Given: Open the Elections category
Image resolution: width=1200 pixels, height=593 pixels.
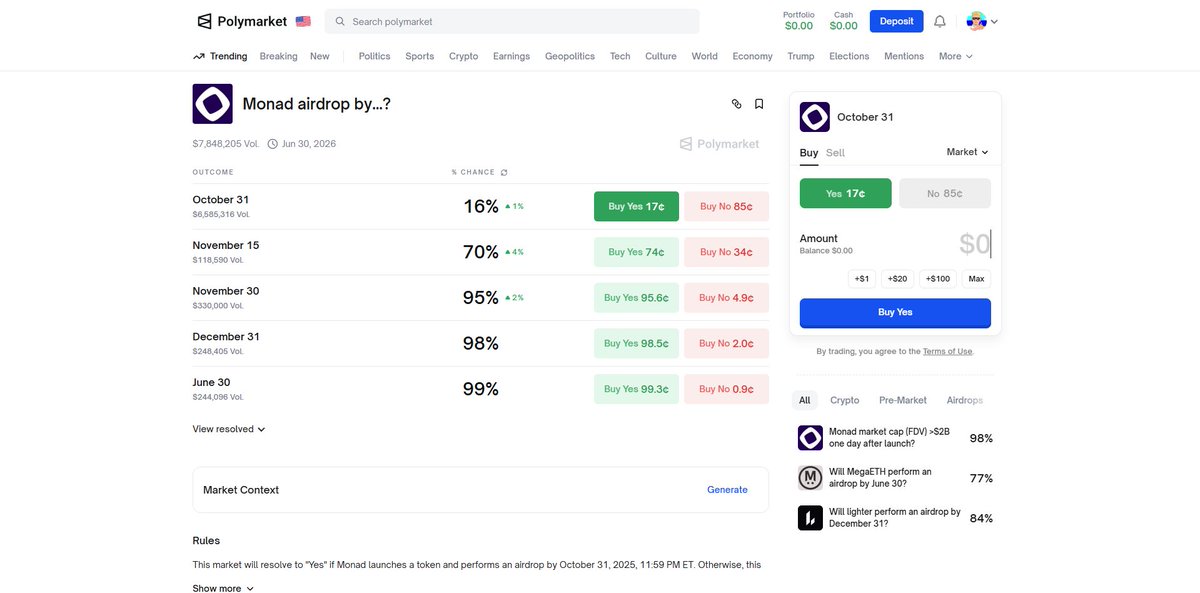Looking at the screenshot, I should (x=849, y=56).
